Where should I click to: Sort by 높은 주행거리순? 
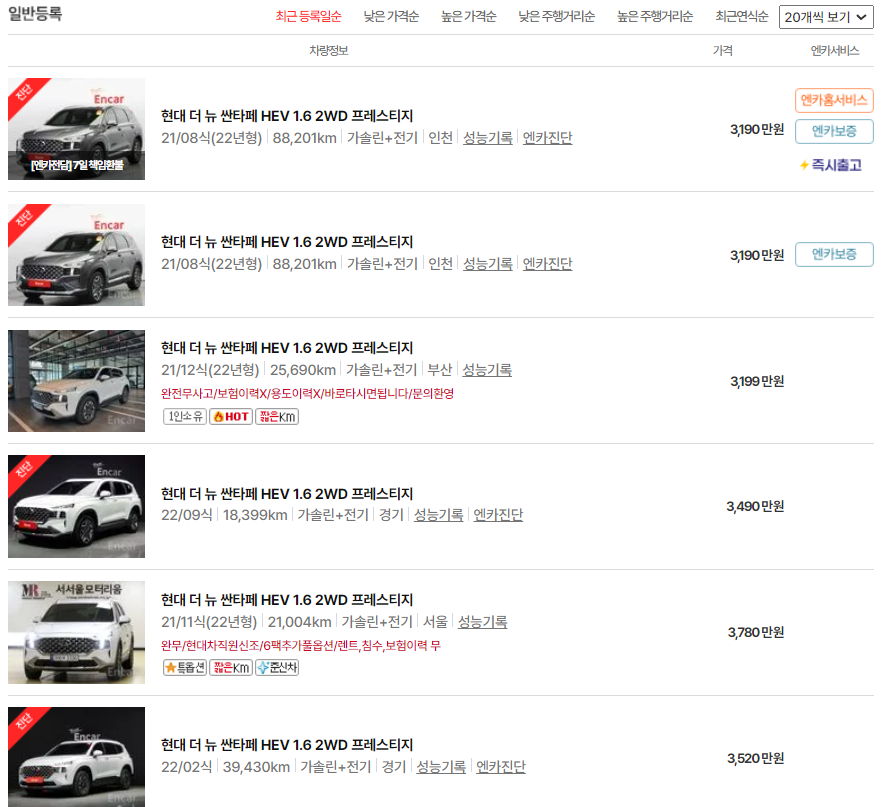coord(655,17)
